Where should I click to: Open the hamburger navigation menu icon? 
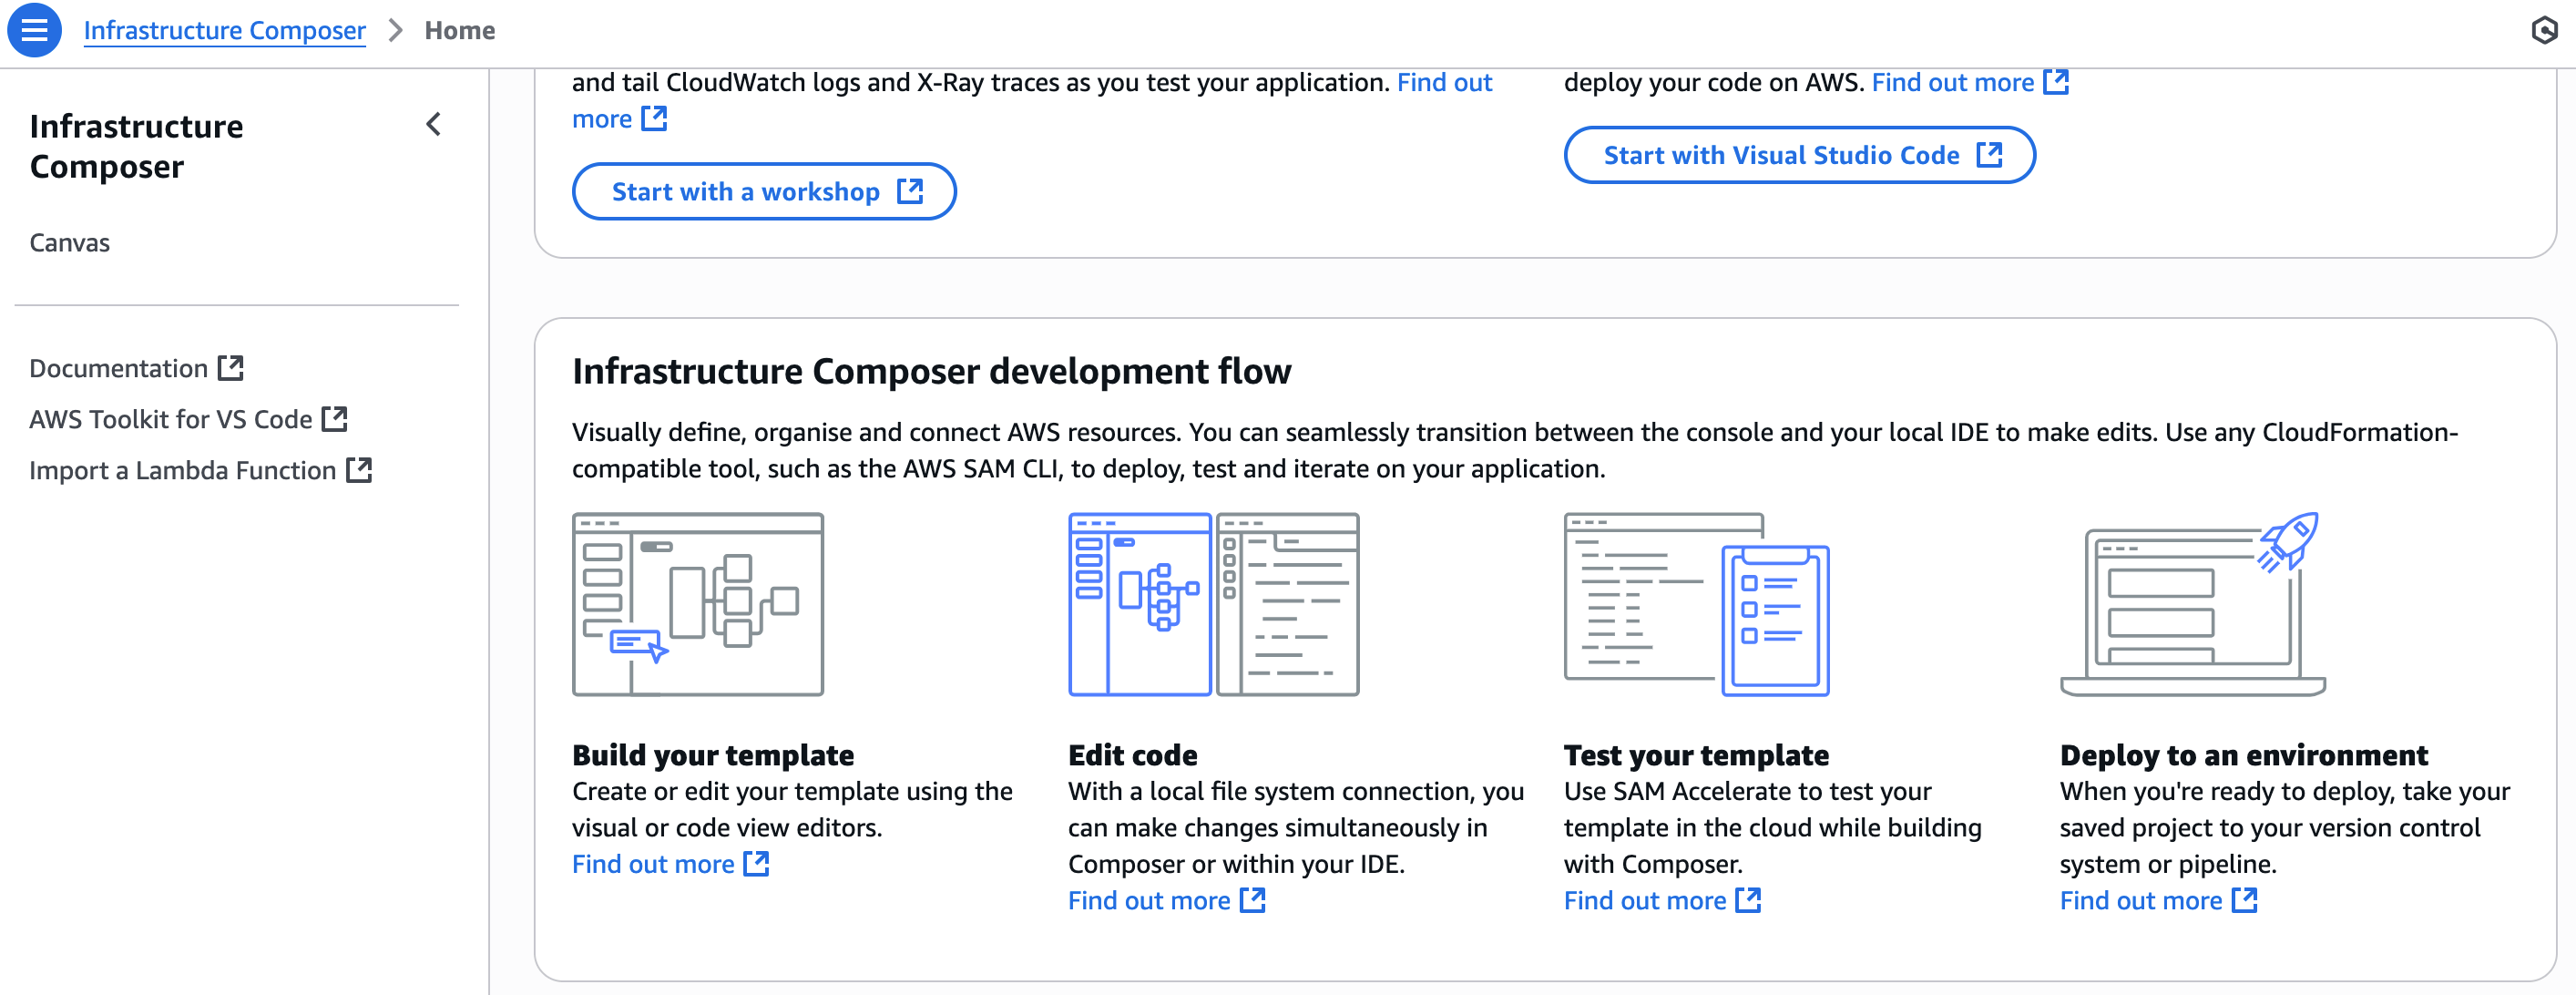point(34,30)
